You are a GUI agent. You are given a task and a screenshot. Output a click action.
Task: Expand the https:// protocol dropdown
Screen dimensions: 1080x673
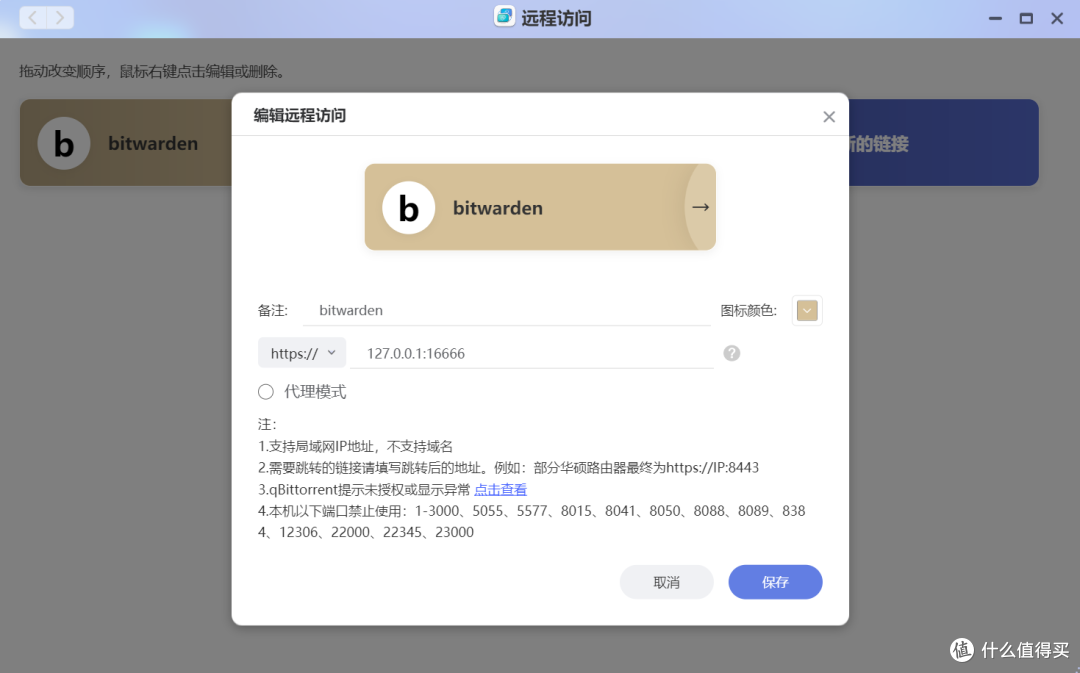(x=302, y=353)
